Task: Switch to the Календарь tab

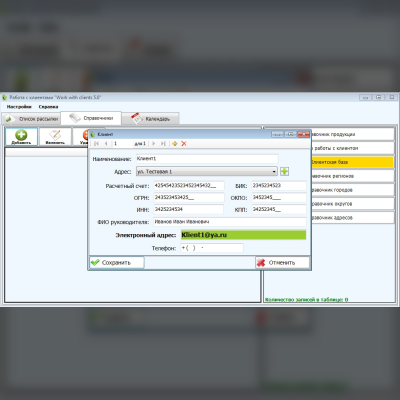Action: click(x=150, y=119)
